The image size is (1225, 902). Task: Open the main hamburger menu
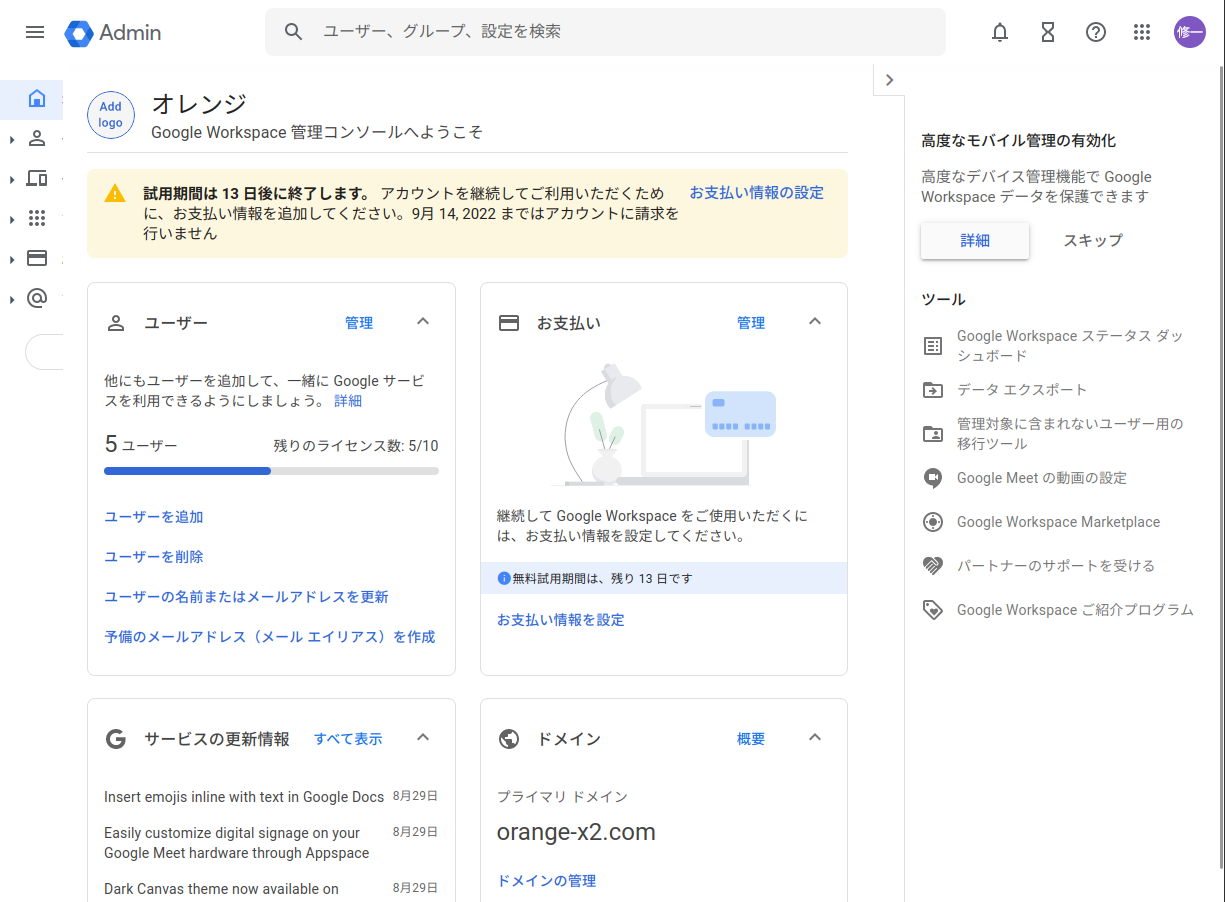(35, 32)
